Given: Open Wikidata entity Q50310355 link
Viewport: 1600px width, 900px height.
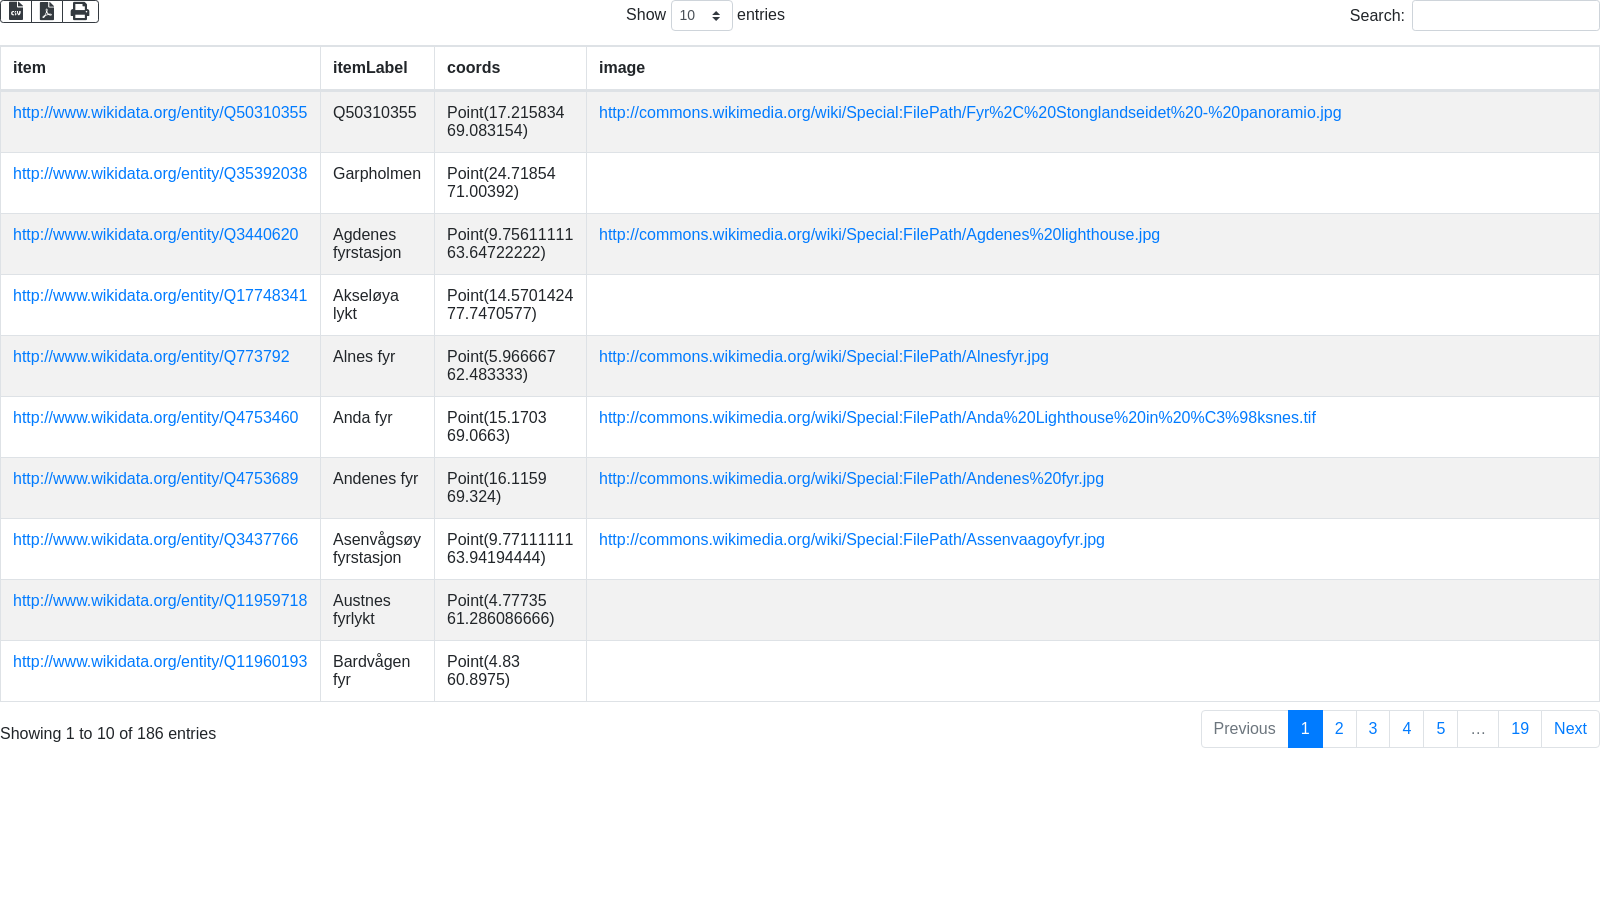Looking at the screenshot, I should pos(160,113).
